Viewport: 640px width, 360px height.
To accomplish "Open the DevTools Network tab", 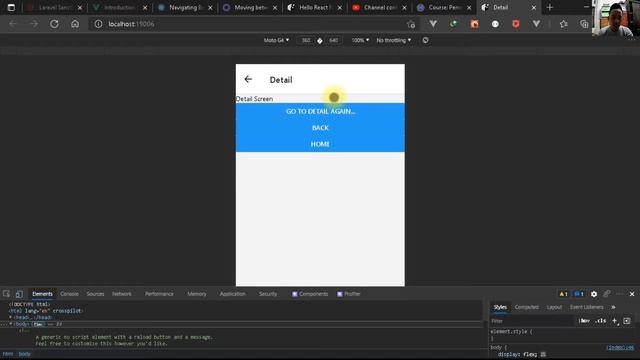I will point(122,294).
